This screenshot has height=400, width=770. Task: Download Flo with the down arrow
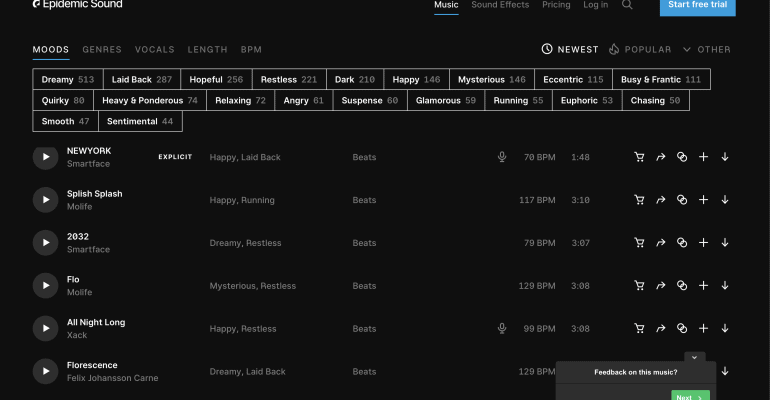pos(725,286)
